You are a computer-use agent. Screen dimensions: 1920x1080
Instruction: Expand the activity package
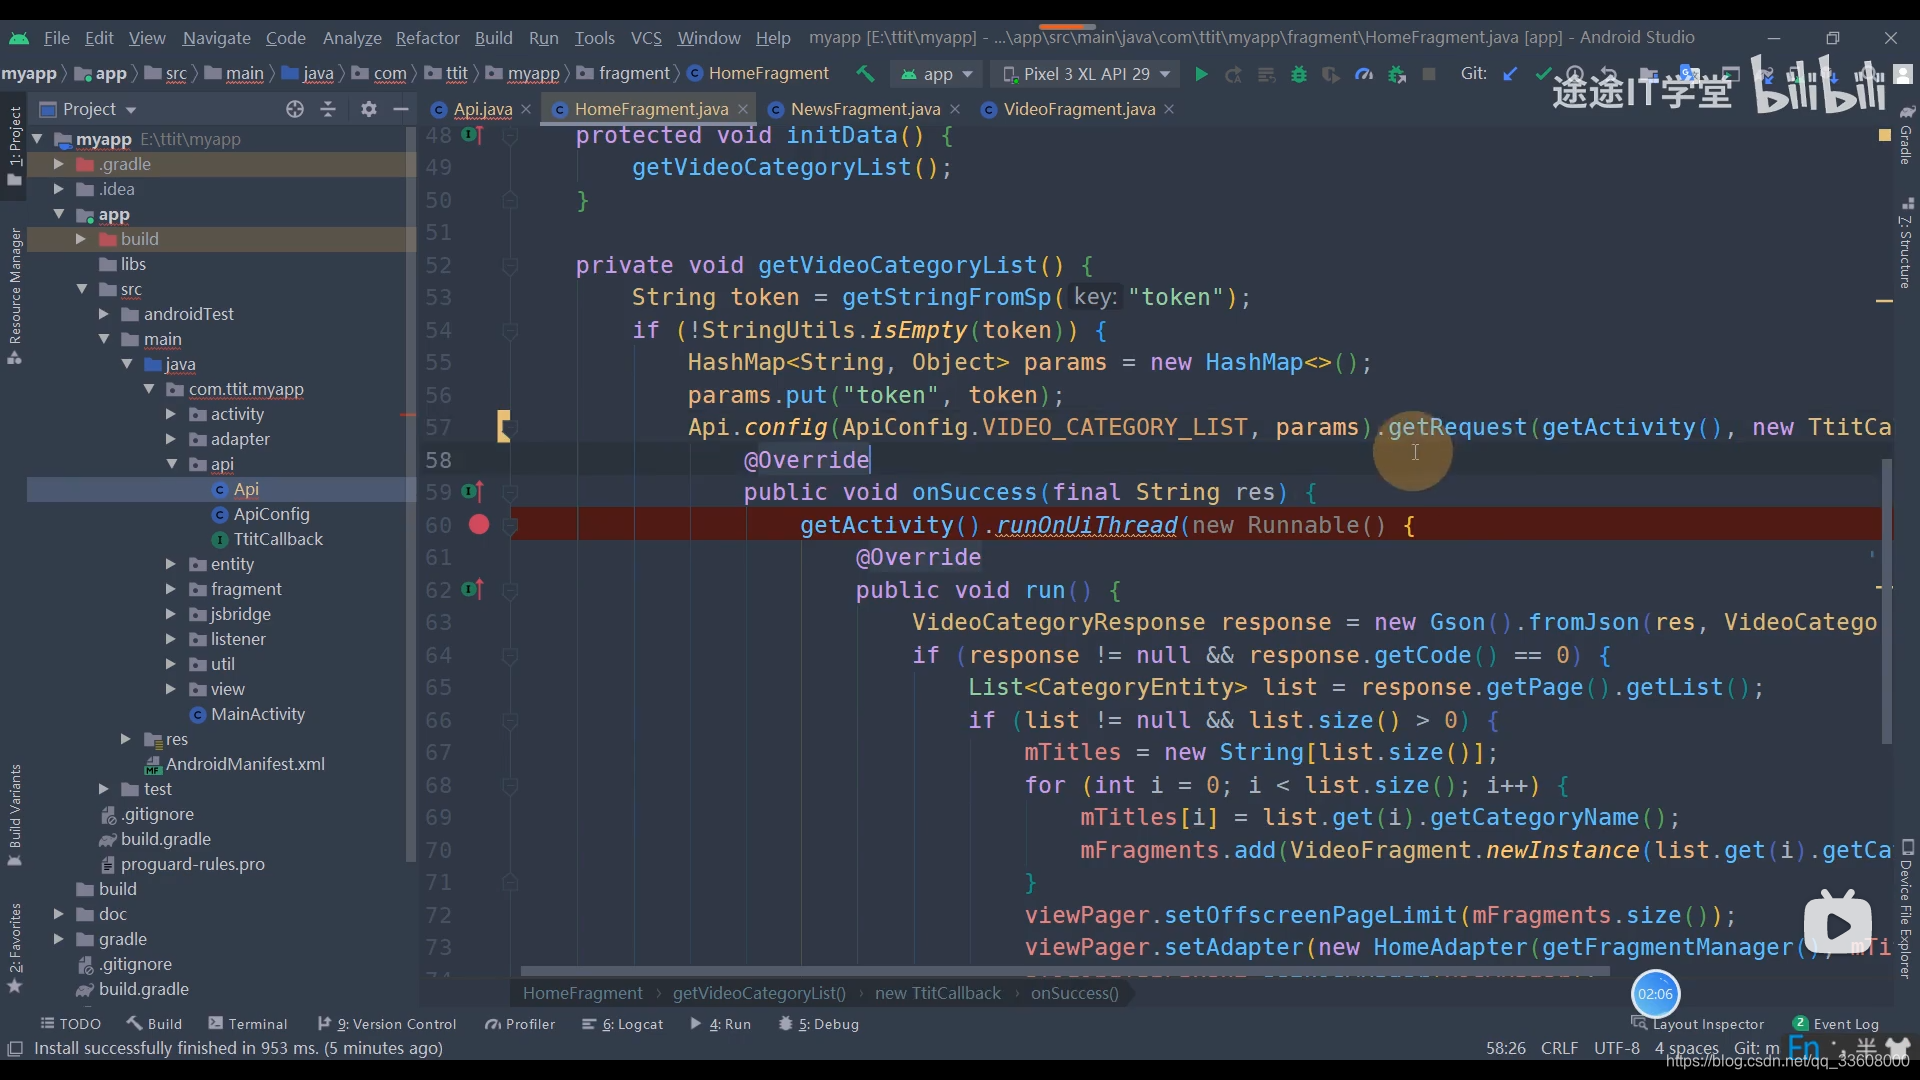(x=171, y=414)
